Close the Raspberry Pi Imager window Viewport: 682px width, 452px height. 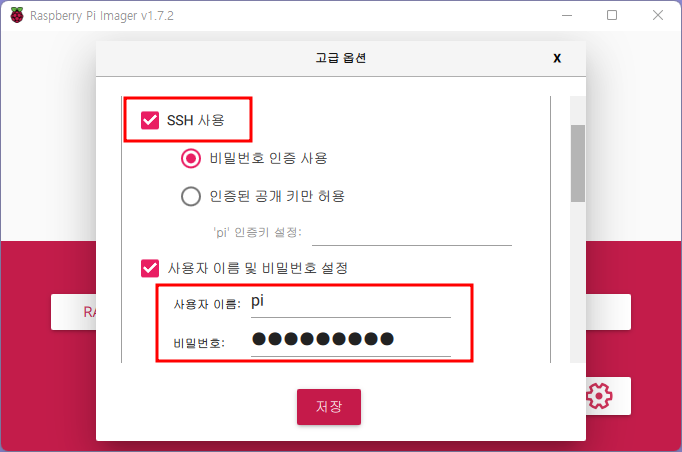[x=658, y=15]
